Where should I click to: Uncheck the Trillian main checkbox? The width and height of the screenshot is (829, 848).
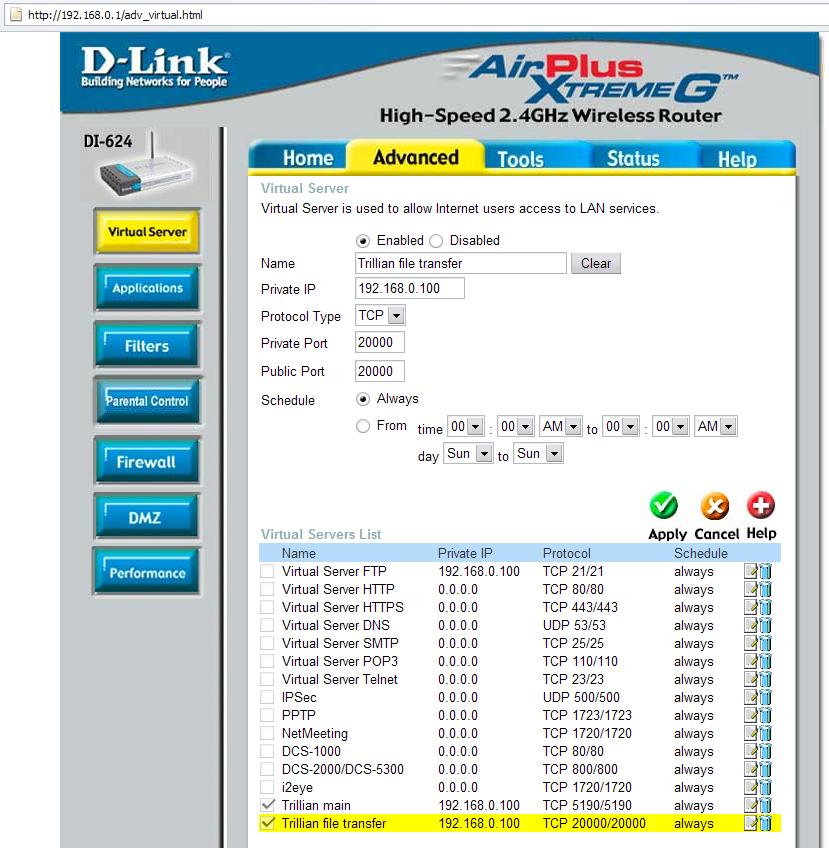pos(267,805)
